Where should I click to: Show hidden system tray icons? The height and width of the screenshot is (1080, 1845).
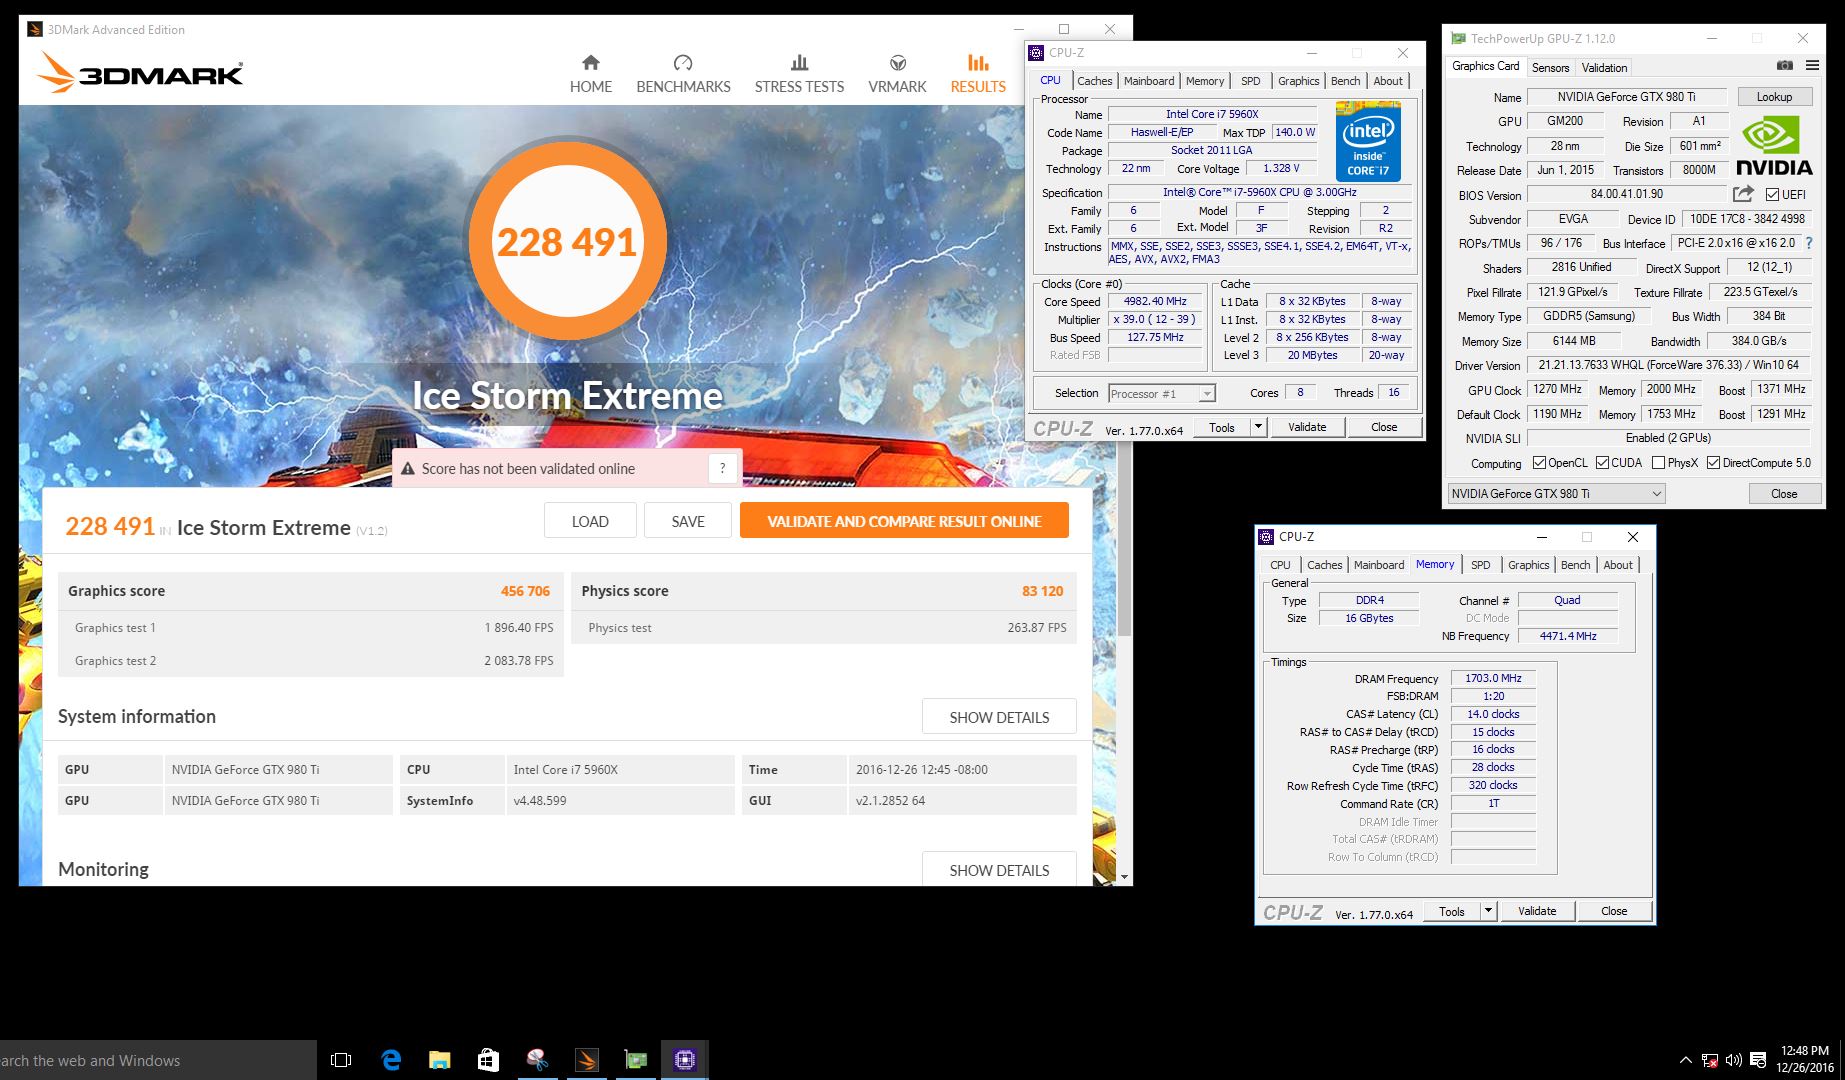(x=1686, y=1060)
